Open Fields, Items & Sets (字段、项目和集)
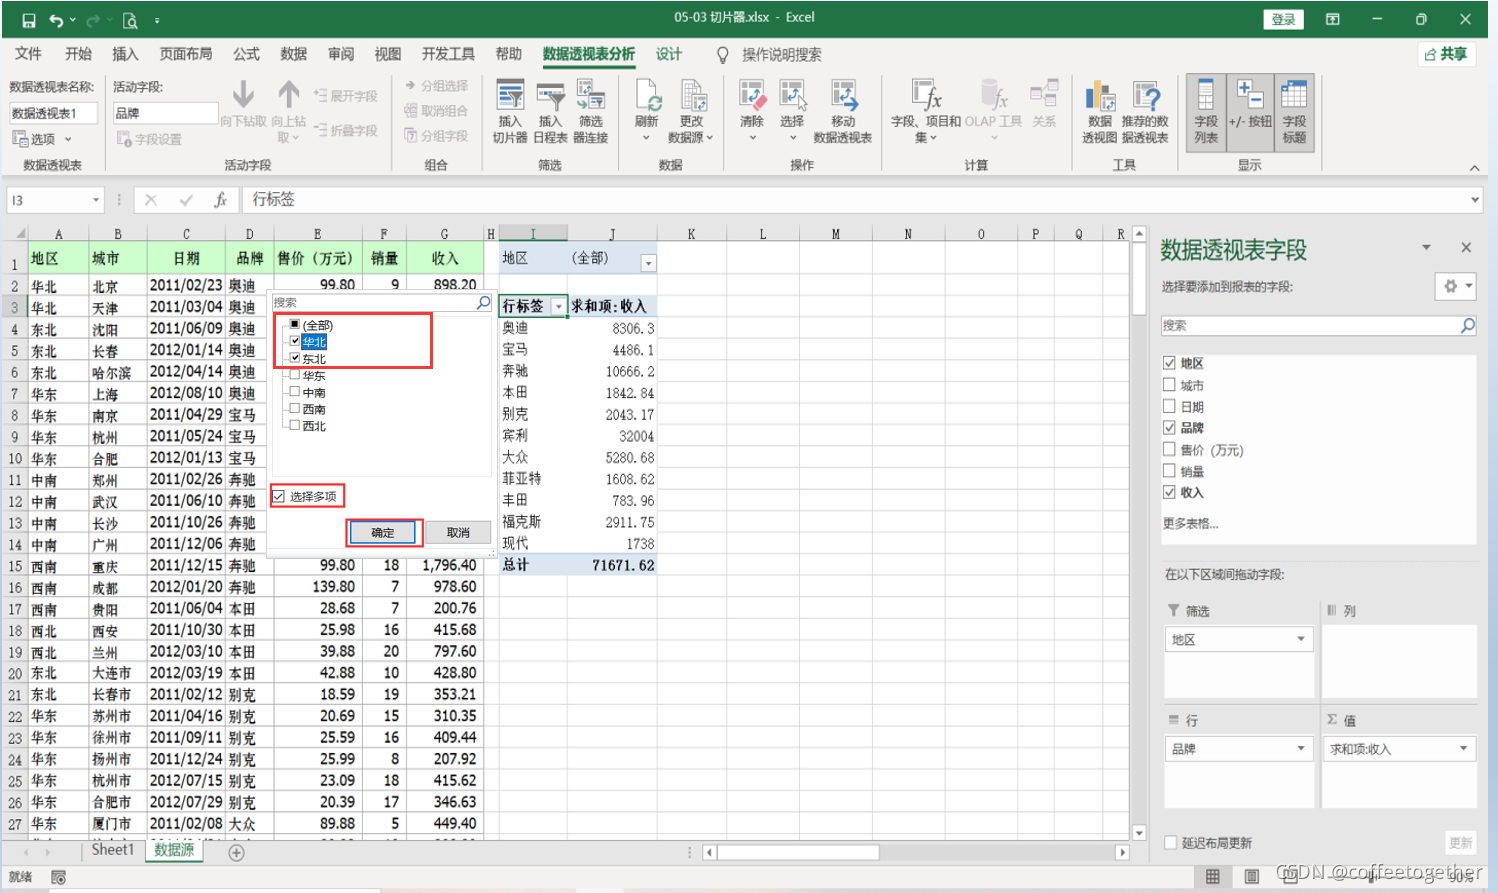The height and width of the screenshot is (893, 1498). [926, 111]
